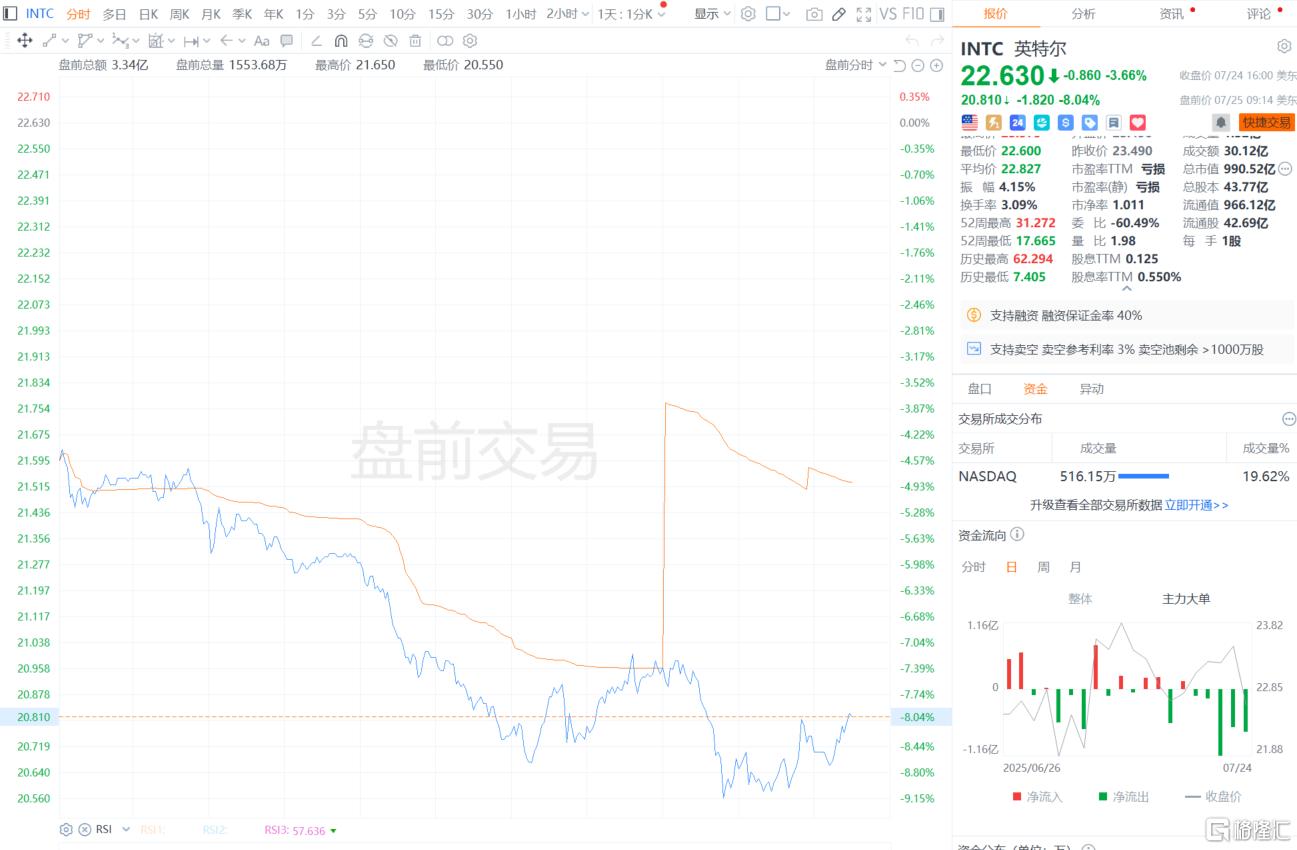Screen dimensions: 1297x850
Task: Select 整体 fund flow view
Action: click(1080, 599)
